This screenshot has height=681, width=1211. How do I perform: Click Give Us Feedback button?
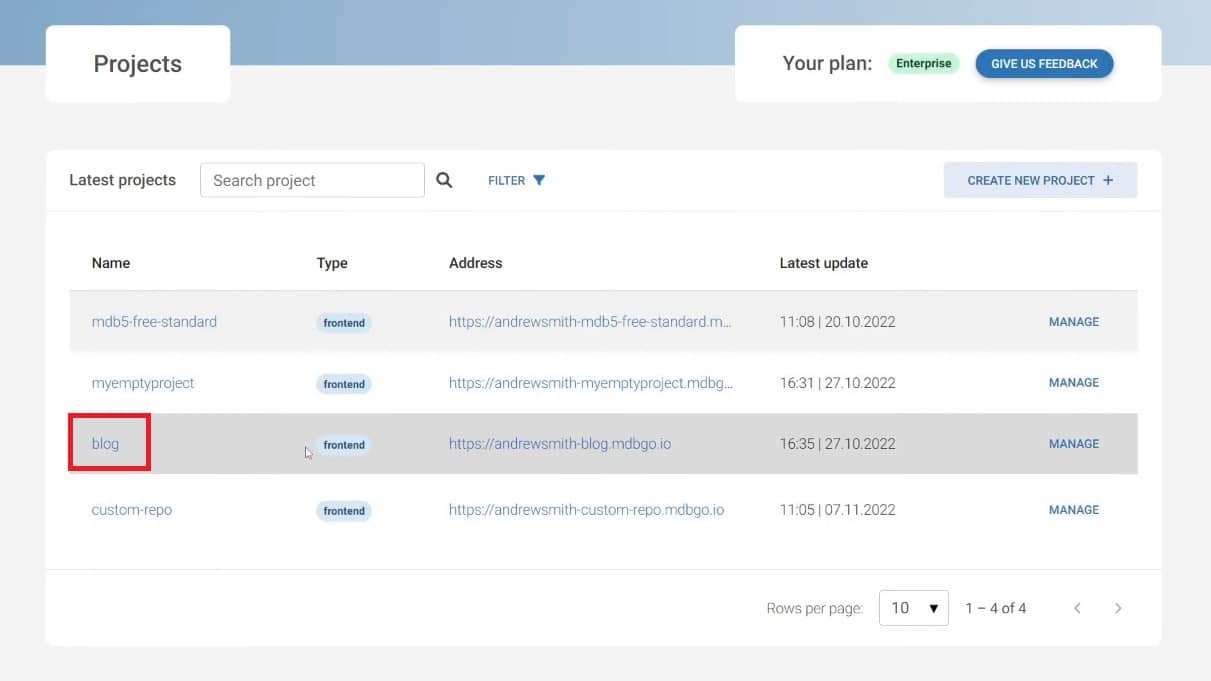click(1044, 63)
